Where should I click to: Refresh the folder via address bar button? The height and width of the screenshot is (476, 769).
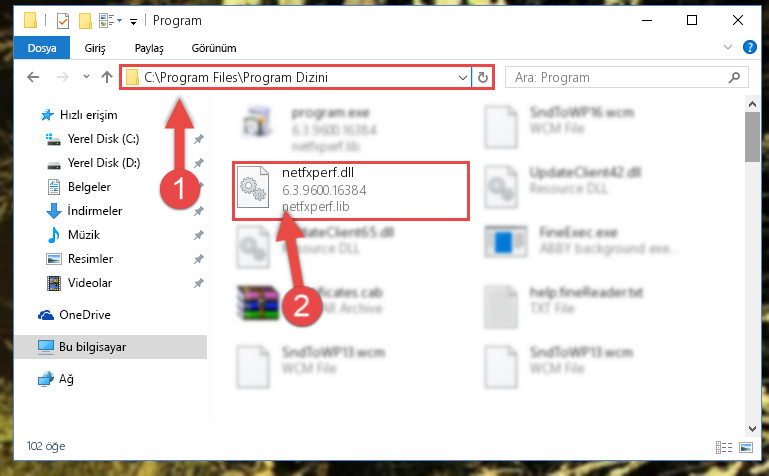[x=483, y=77]
